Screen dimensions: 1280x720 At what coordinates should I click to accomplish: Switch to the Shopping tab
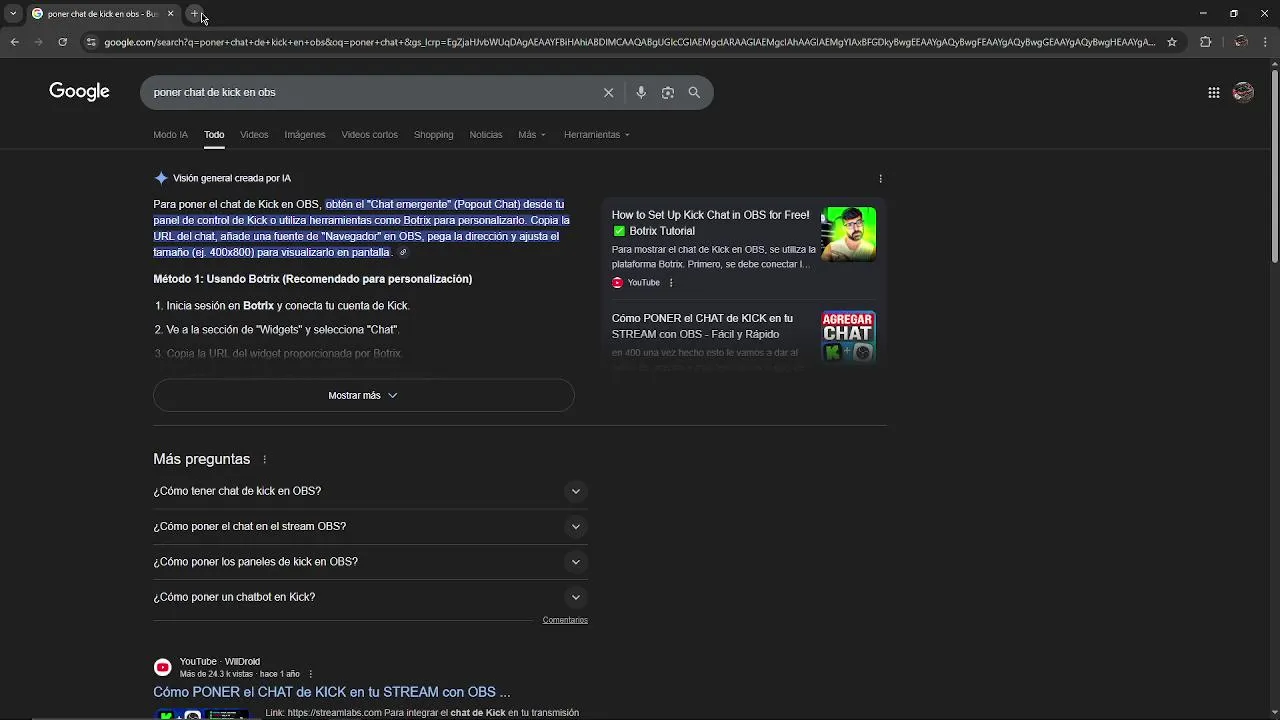pos(433,134)
